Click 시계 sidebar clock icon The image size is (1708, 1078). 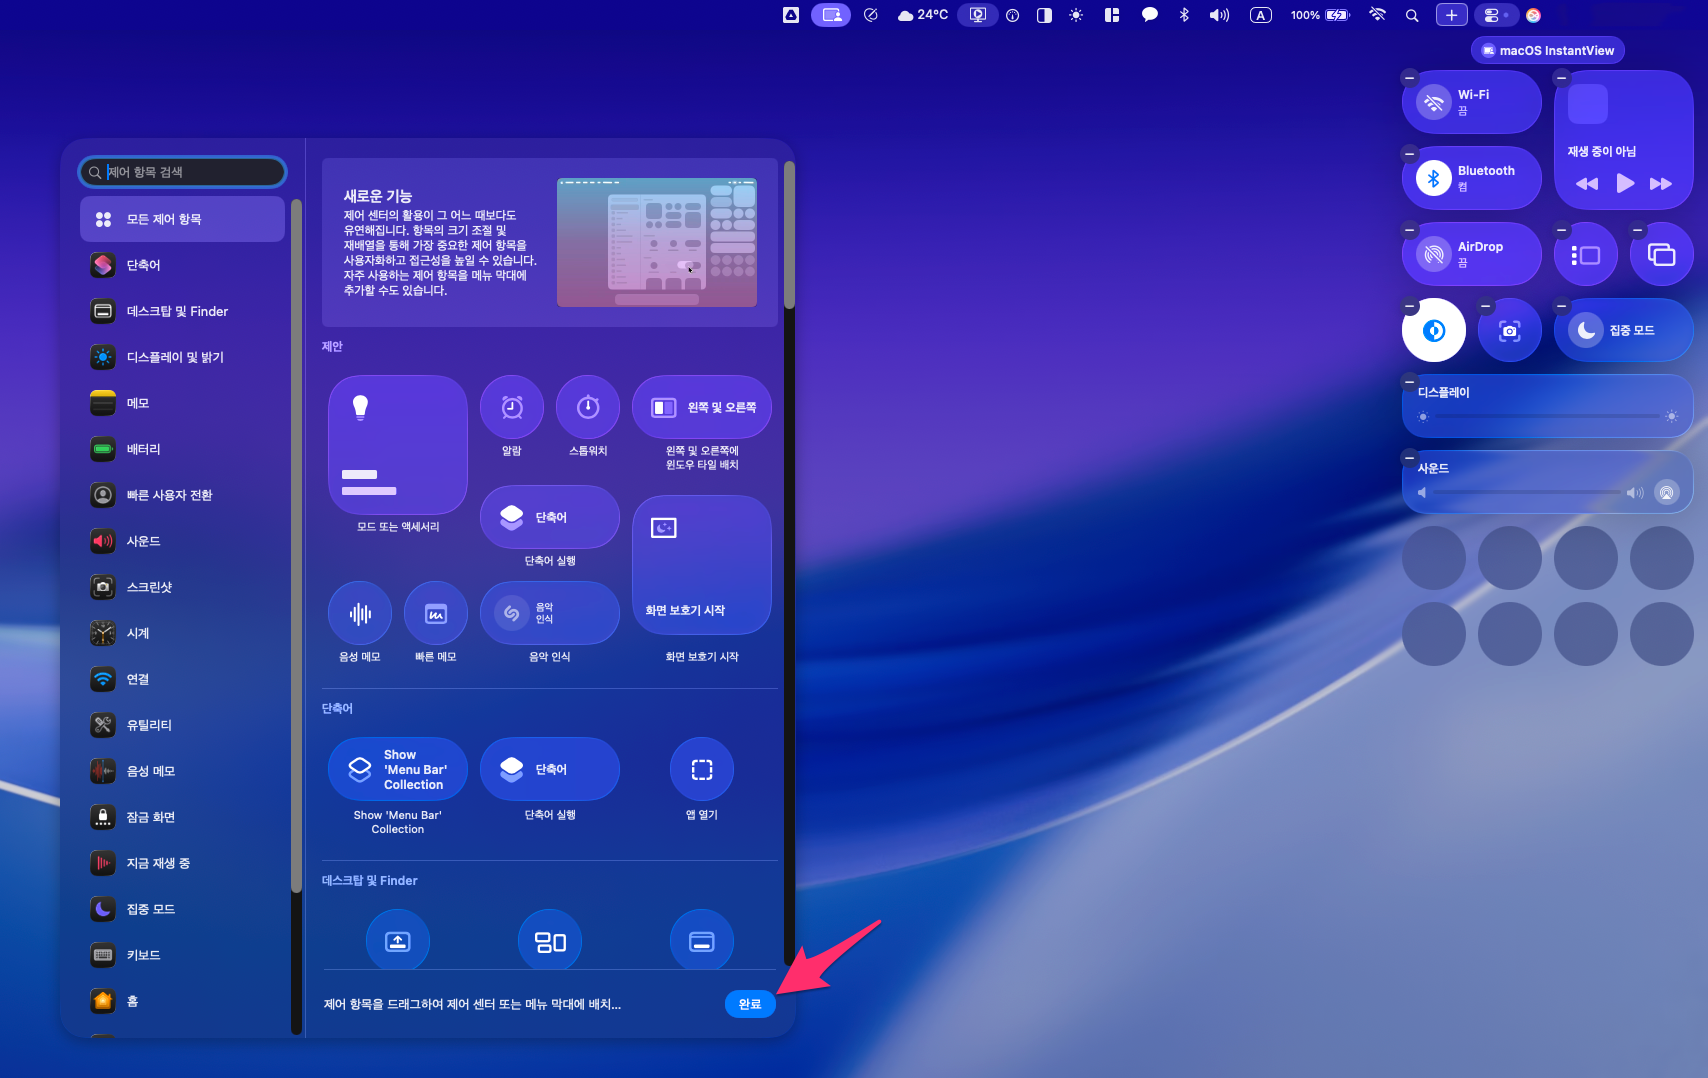(x=103, y=633)
